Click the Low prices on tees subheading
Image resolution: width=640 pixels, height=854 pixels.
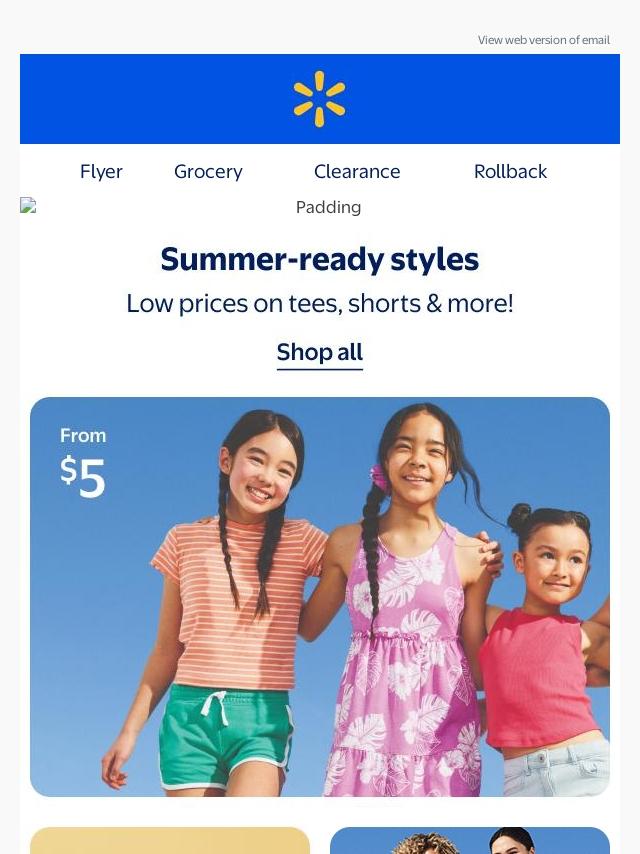(320, 304)
